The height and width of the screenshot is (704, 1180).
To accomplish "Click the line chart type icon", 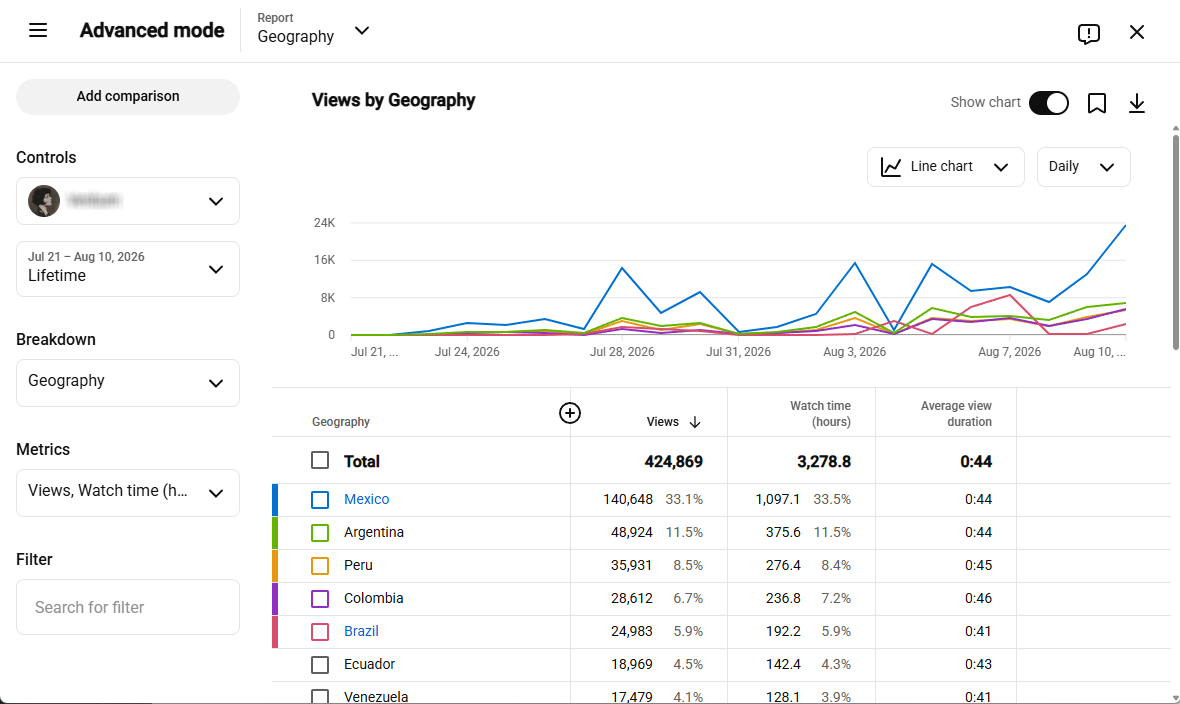I will point(891,167).
